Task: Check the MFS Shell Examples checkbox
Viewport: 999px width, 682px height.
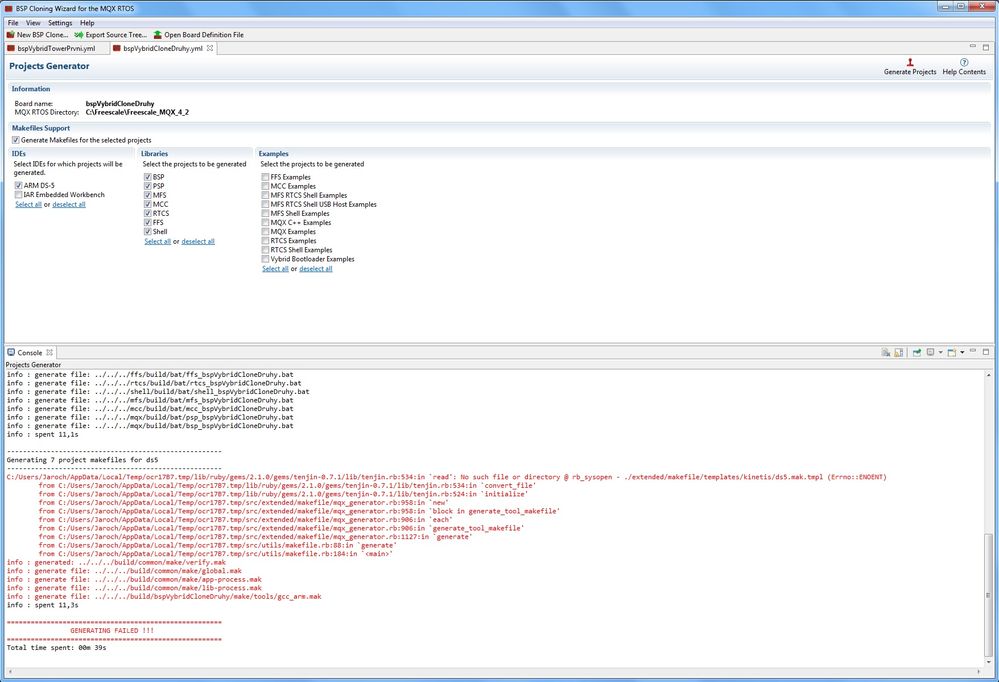Action: [265, 214]
